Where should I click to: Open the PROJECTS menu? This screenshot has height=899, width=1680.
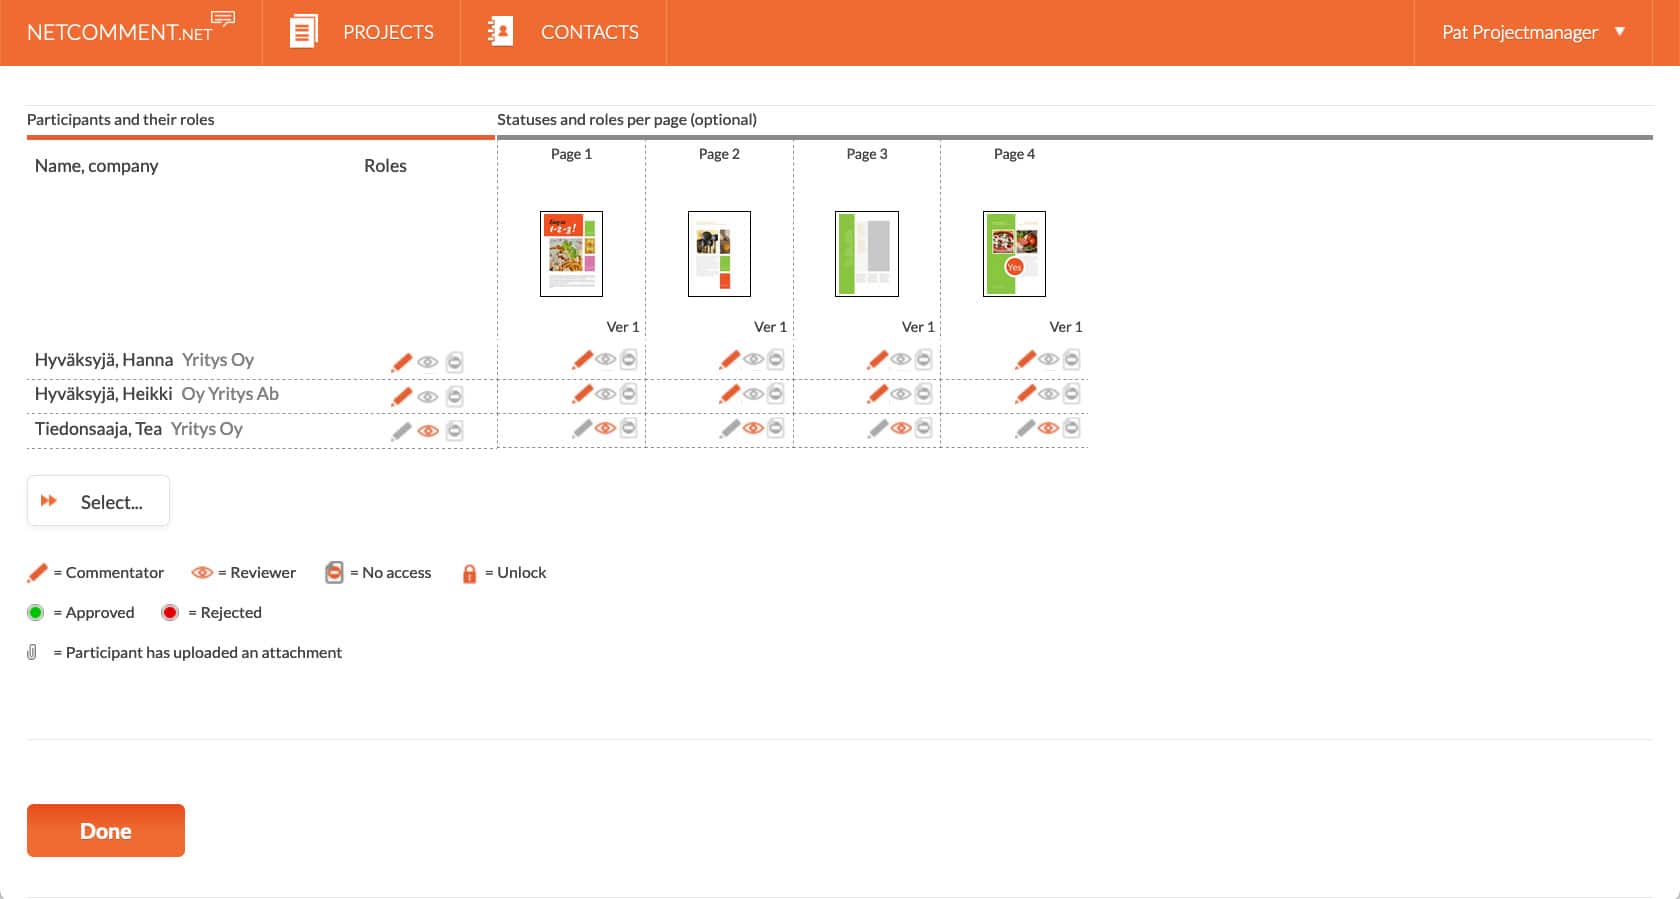click(x=362, y=32)
